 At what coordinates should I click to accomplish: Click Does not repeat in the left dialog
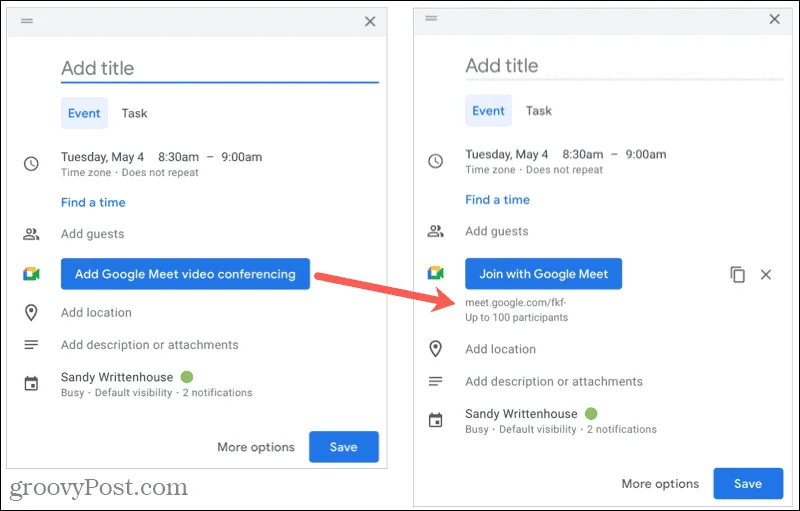point(160,172)
